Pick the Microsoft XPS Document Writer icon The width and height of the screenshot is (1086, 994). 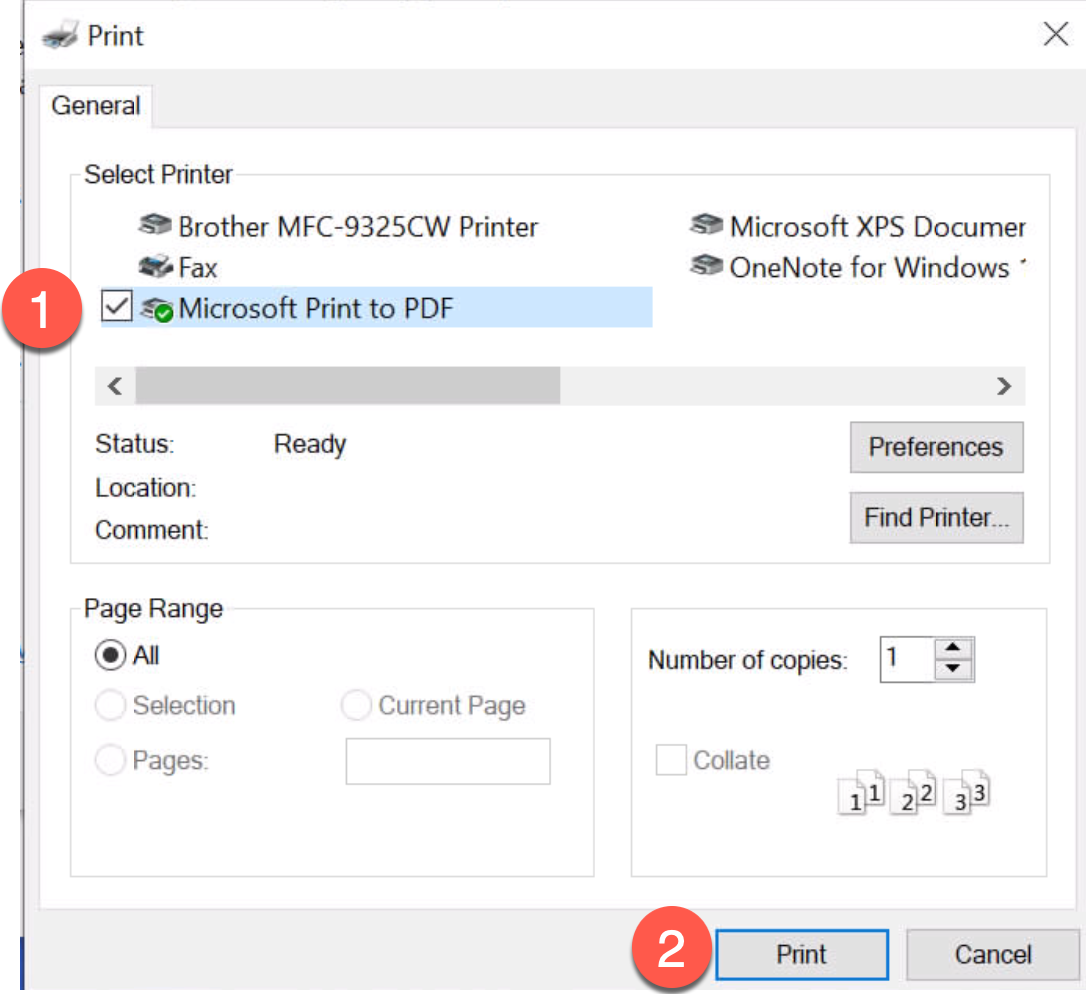click(706, 225)
